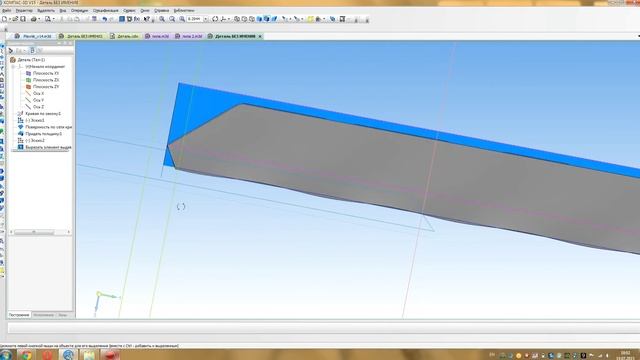
Task: Open the New document dropdown arrow
Action: coord(9,19)
